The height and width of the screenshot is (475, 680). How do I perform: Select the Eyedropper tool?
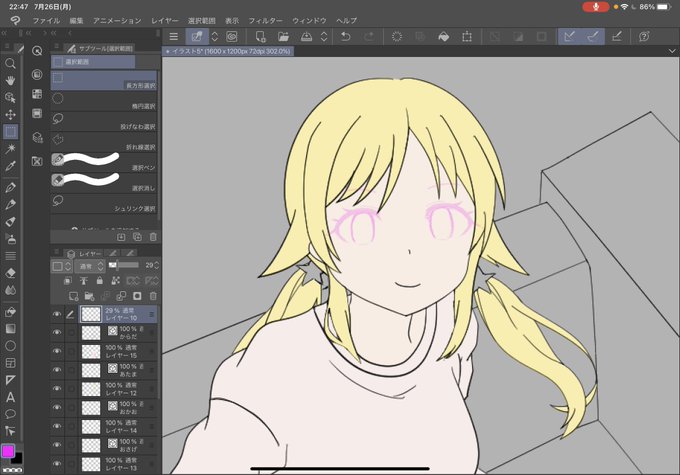tap(10, 166)
